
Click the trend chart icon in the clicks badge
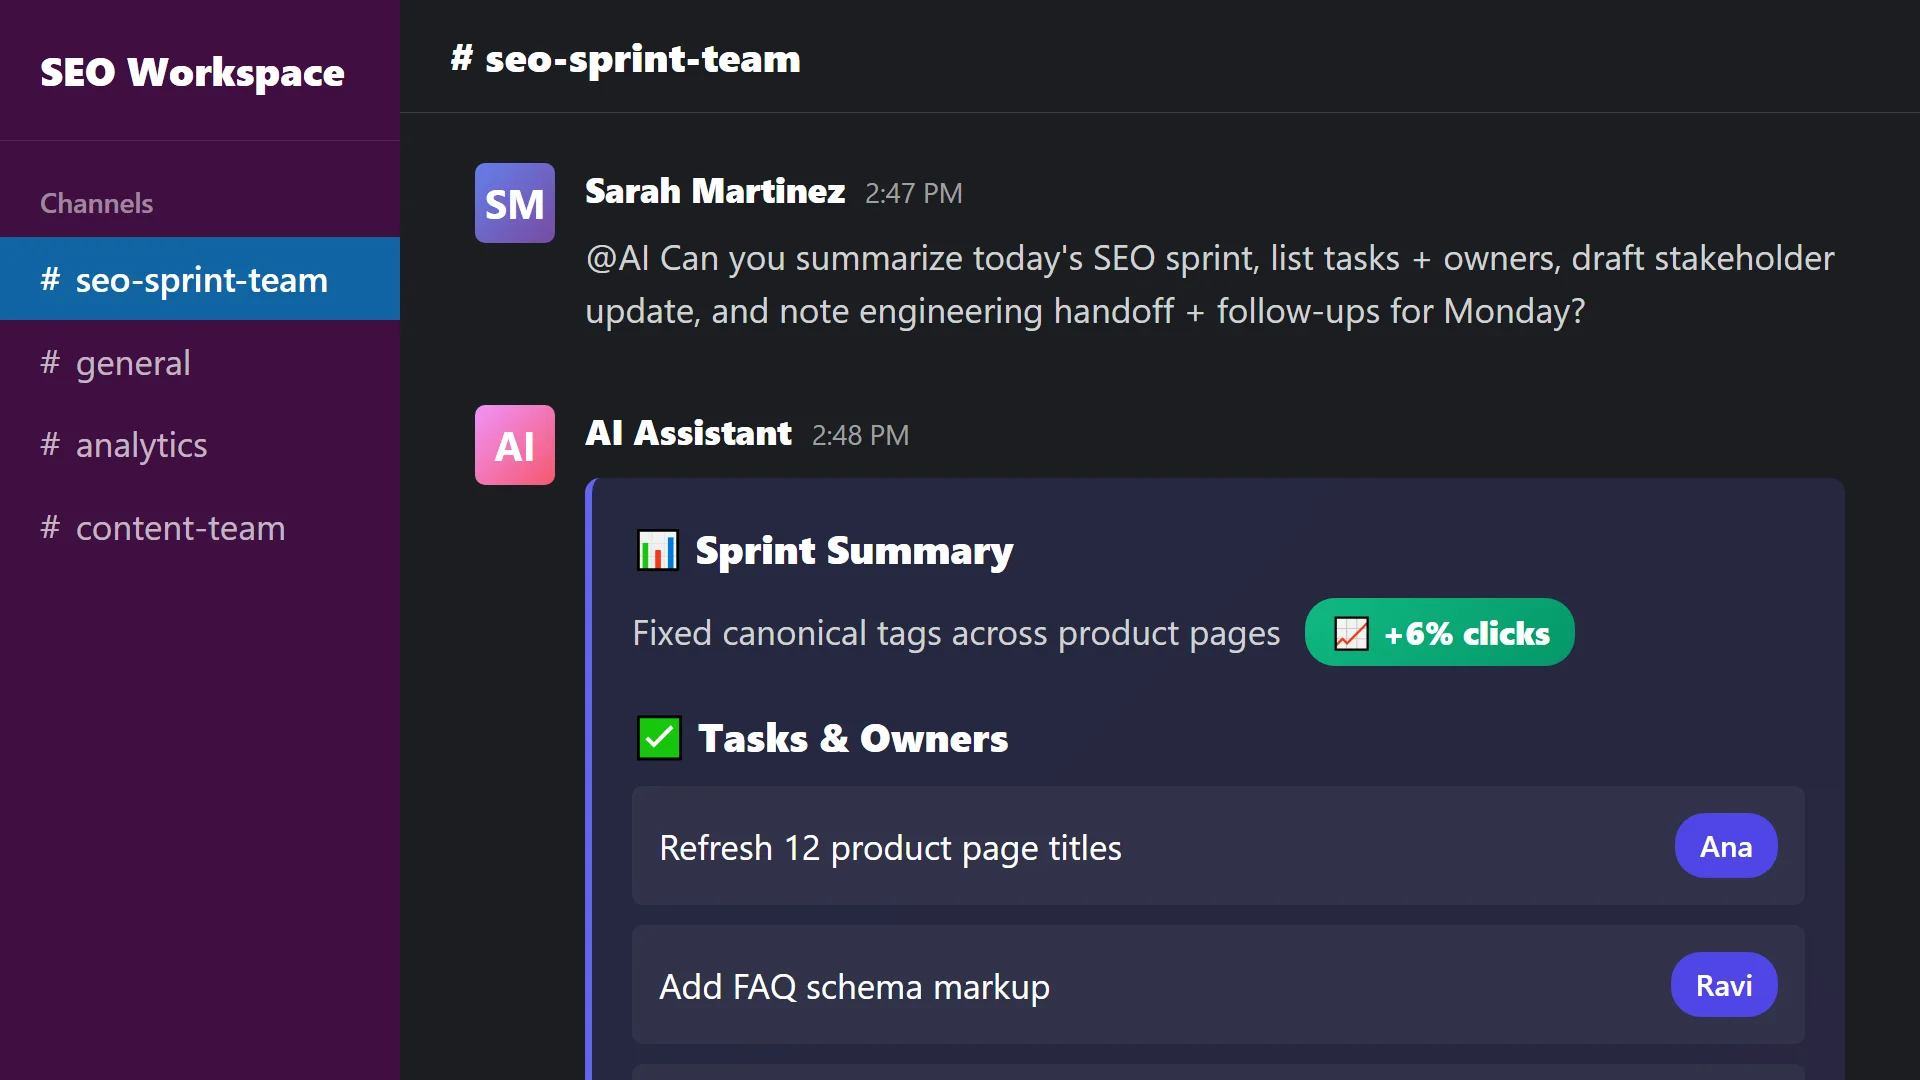coord(1351,633)
